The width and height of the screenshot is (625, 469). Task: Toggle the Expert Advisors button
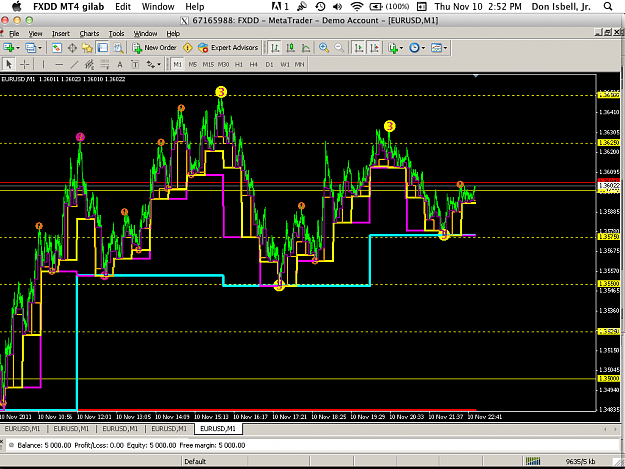click(228, 48)
